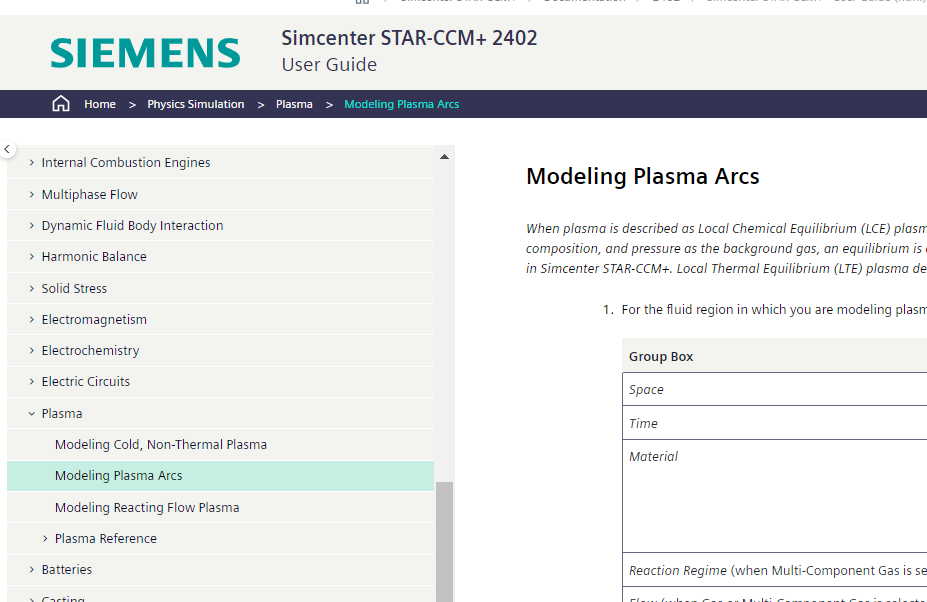Expand Dynamic Fluid Body Interaction chevron
The width and height of the screenshot is (927, 602).
[32, 225]
